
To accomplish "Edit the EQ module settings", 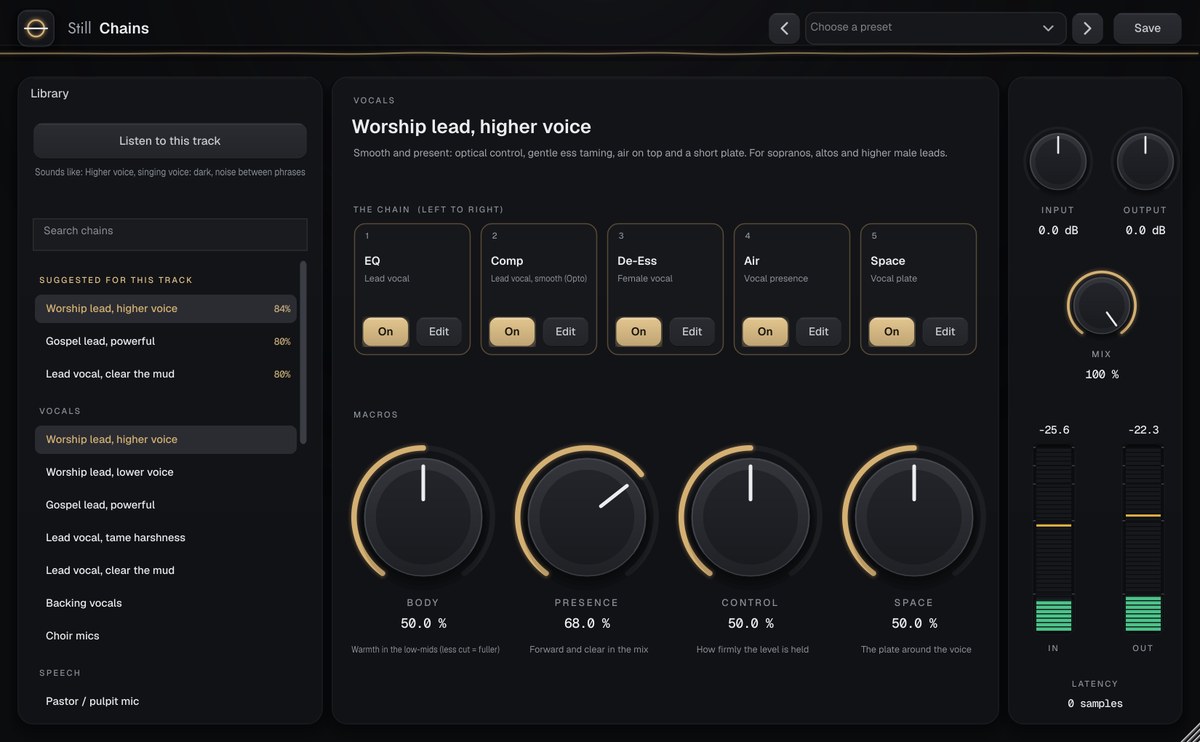I will [x=439, y=332].
